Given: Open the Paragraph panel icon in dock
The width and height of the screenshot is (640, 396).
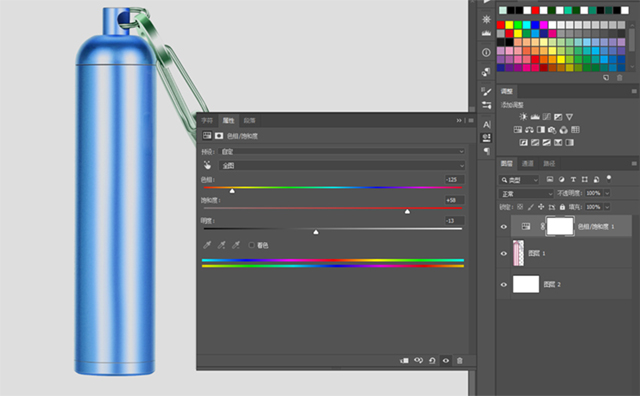Looking at the screenshot, I should 487,151.
